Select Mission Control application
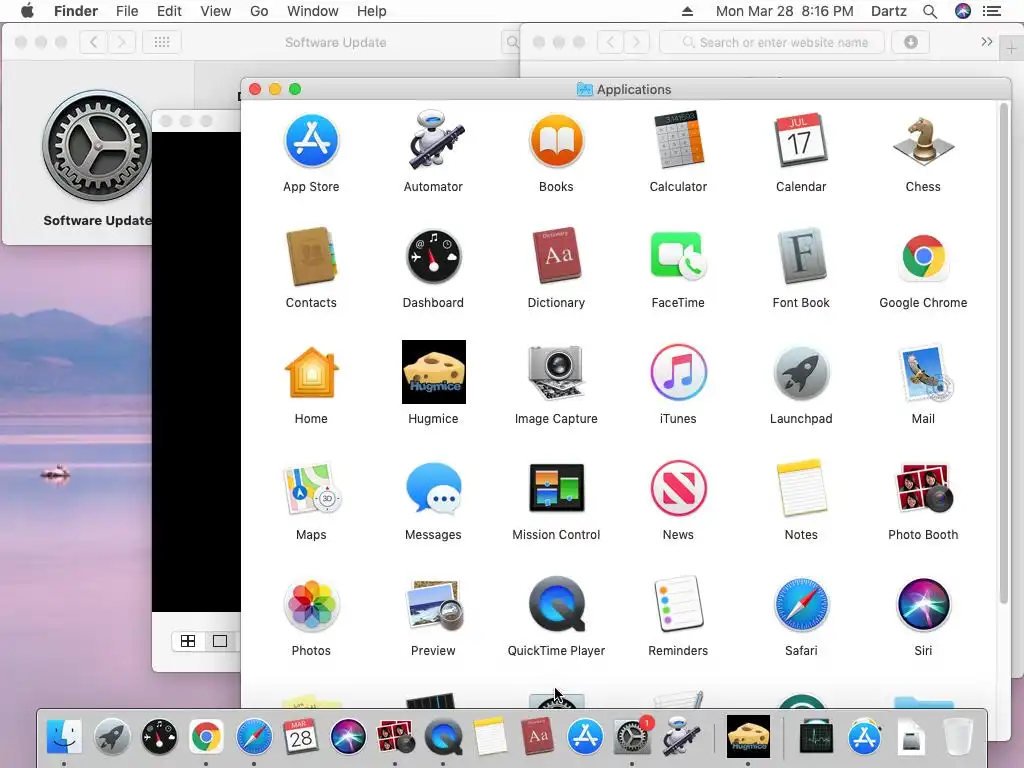The image size is (1024, 768). click(556, 488)
